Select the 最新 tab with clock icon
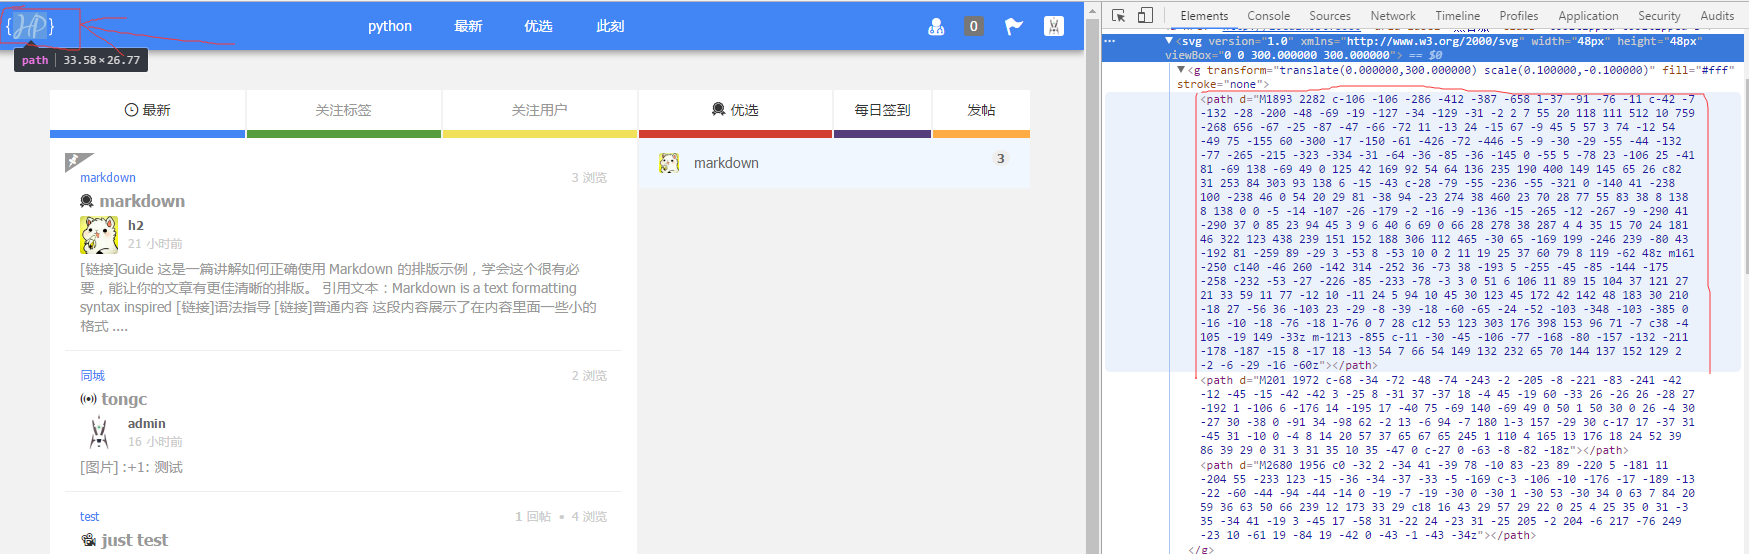1749x554 pixels. click(147, 110)
